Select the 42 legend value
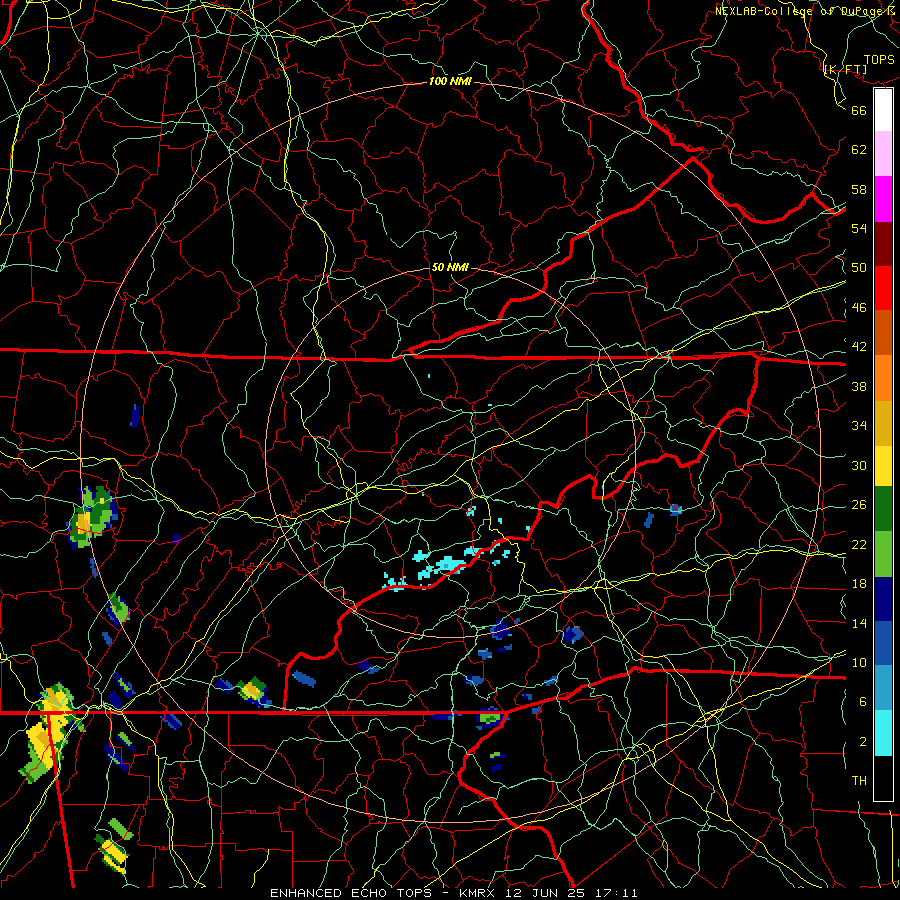This screenshot has height=900, width=900. coord(859,347)
